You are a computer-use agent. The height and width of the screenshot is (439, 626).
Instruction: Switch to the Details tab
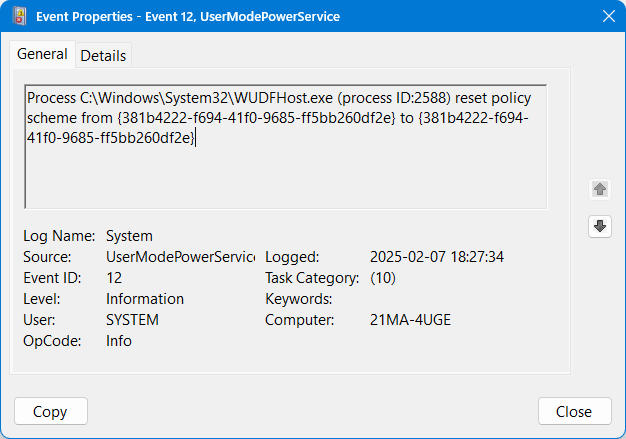tap(103, 56)
